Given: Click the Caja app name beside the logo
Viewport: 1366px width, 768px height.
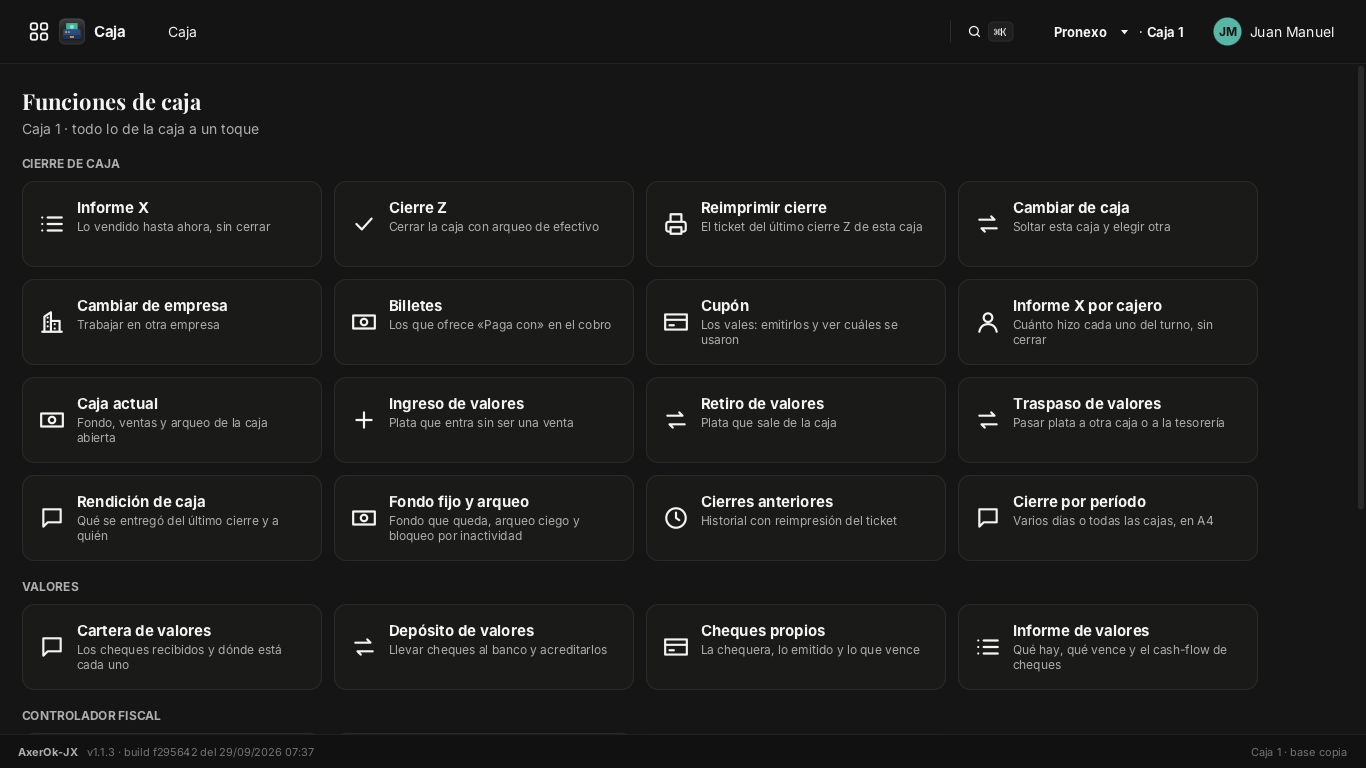Looking at the screenshot, I should coord(110,32).
